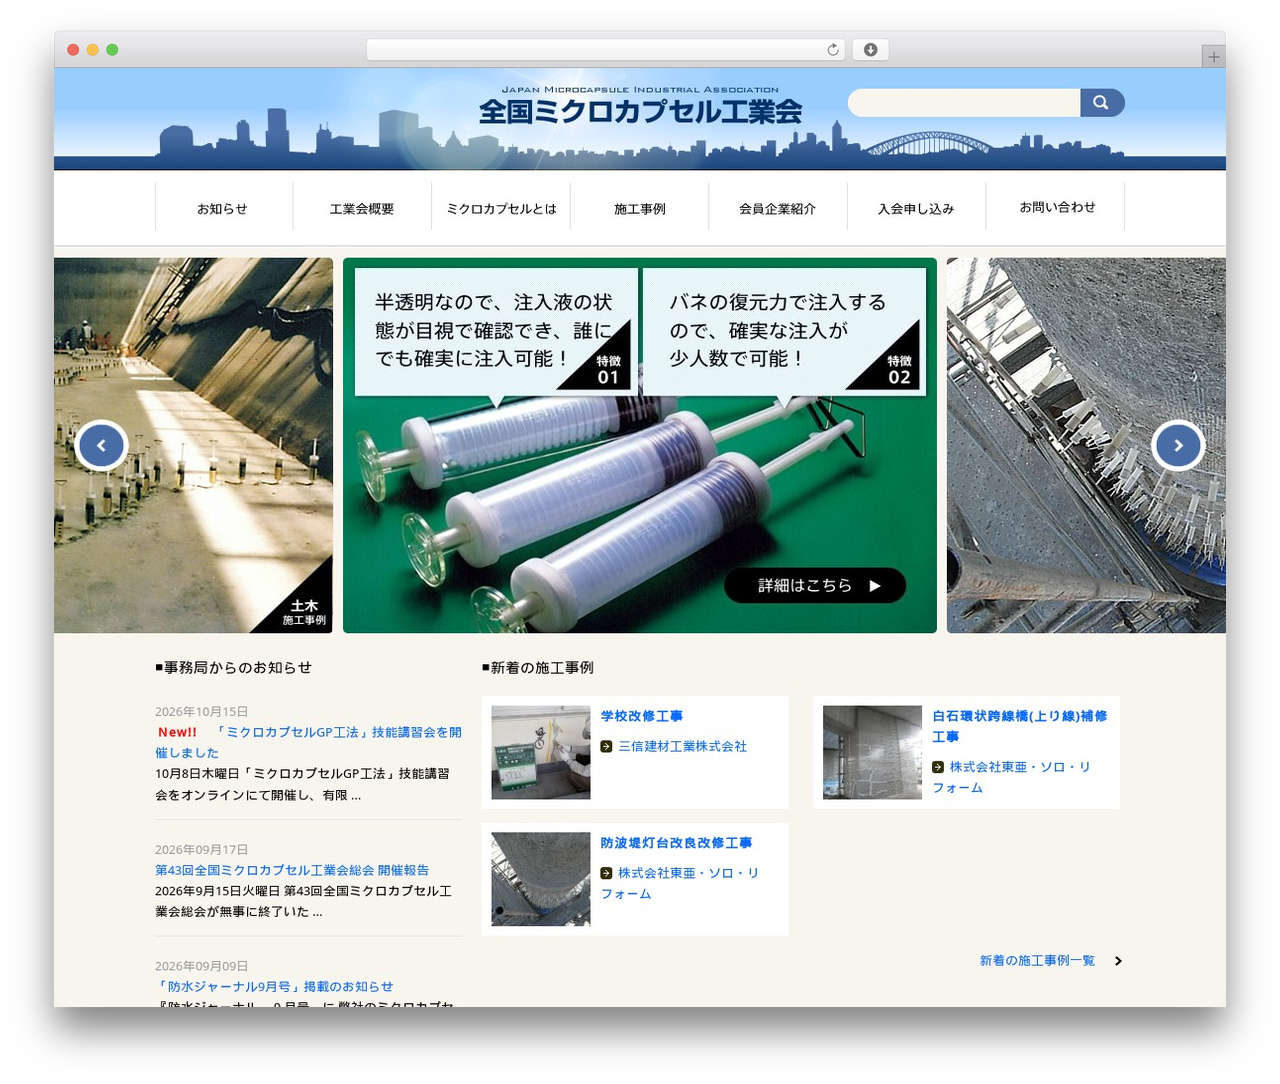Click the date 2026年10月15日
The image size is (1280, 1084).
coord(201,712)
